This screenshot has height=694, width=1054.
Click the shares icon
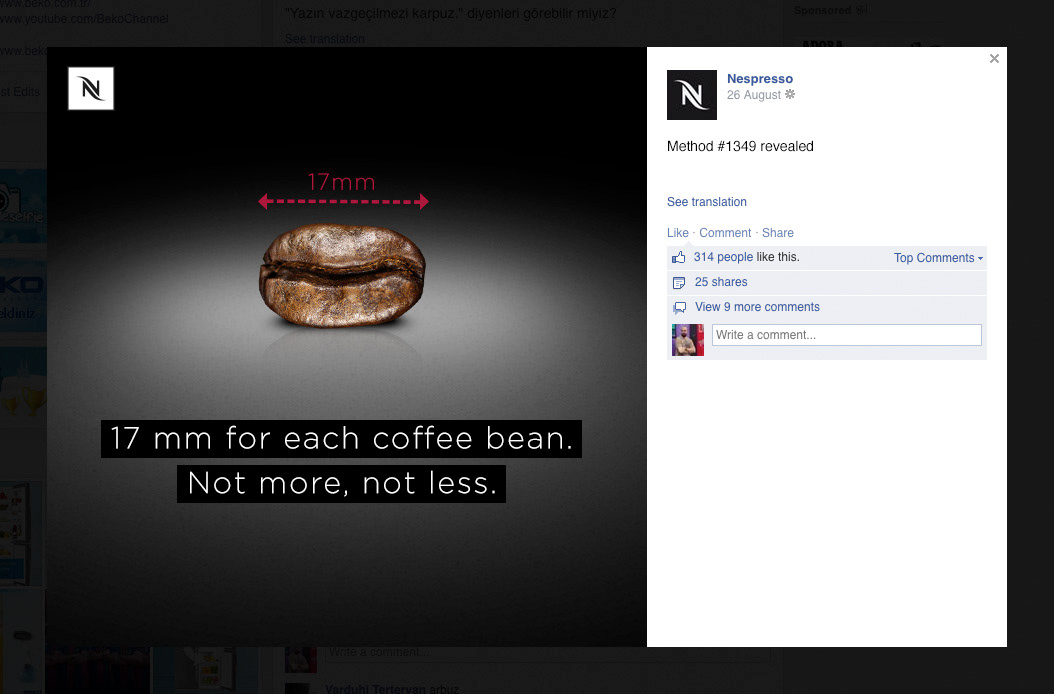pos(679,282)
